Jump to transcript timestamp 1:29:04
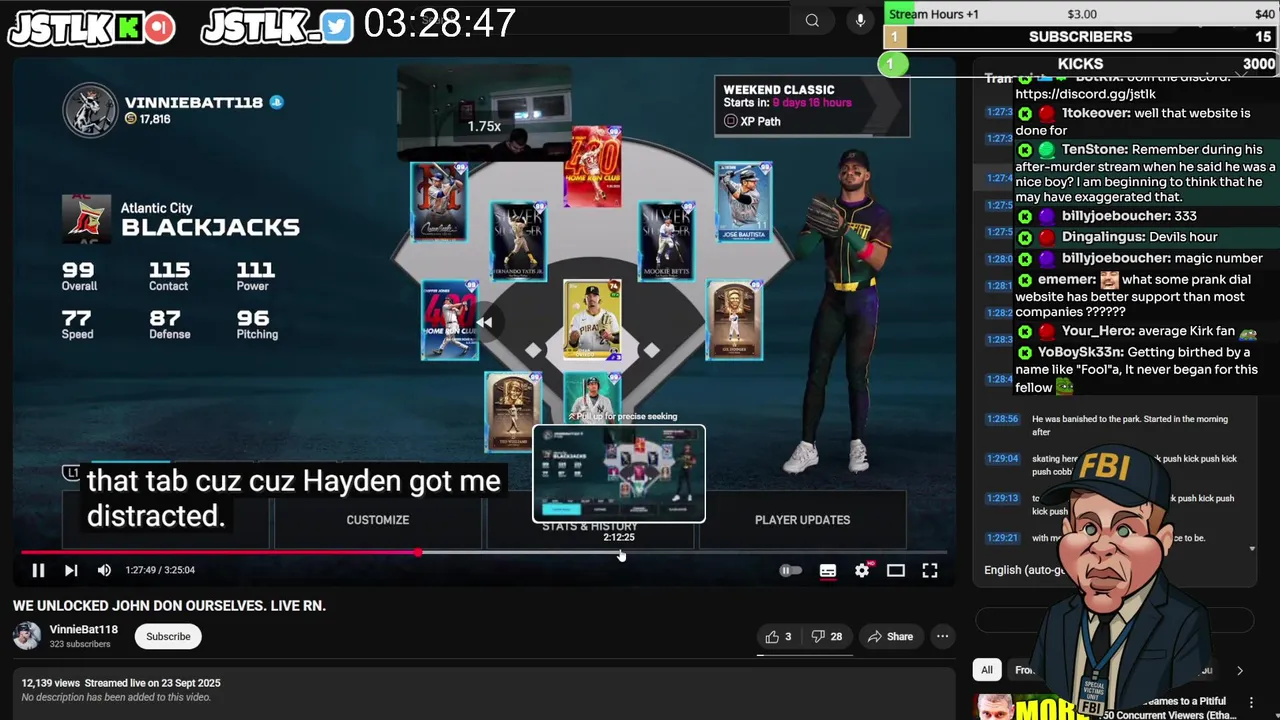This screenshot has width=1280, height=720. pos(1002,458)
